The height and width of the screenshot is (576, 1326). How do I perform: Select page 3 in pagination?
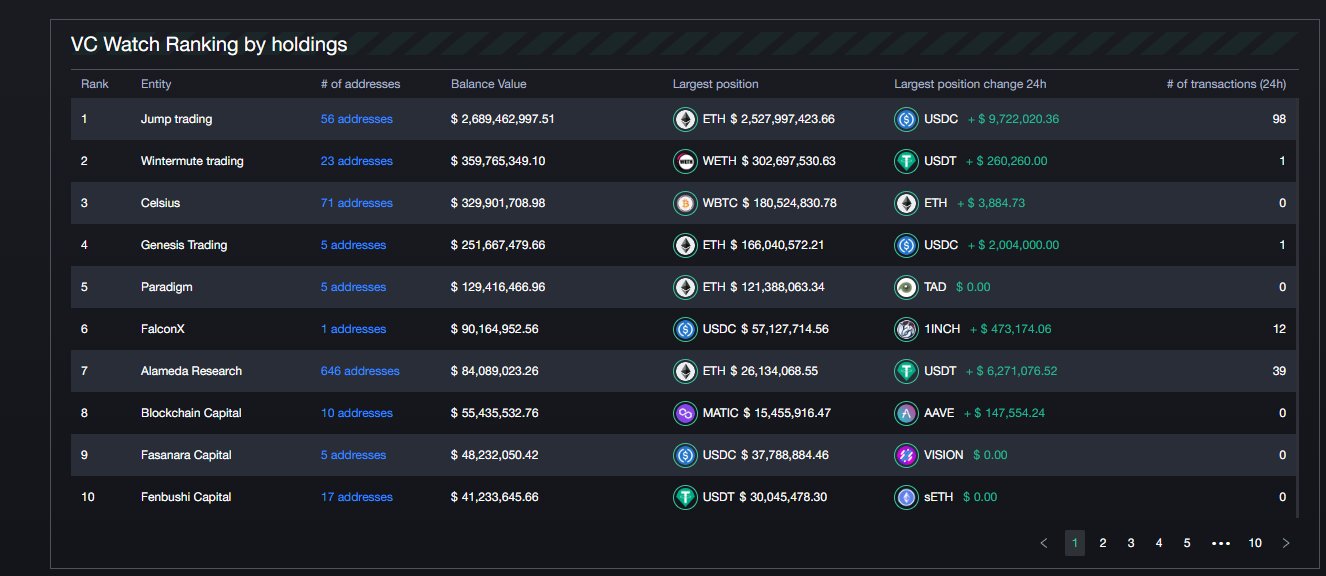(1131, 543)
